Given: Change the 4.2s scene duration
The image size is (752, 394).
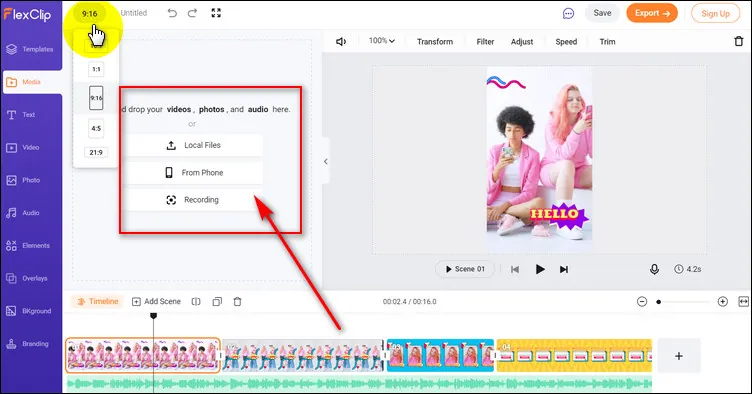Looking at the screenshot, I should (688, 269).
